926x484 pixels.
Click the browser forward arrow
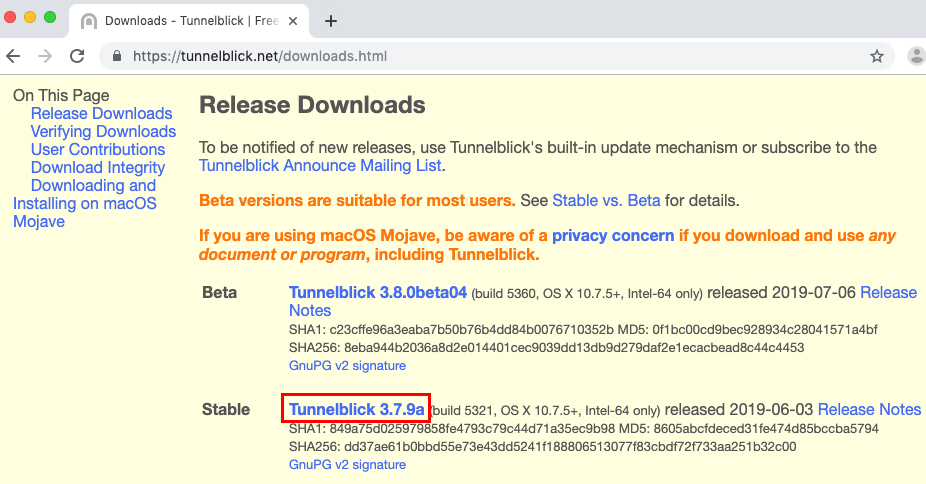(45, 57)
